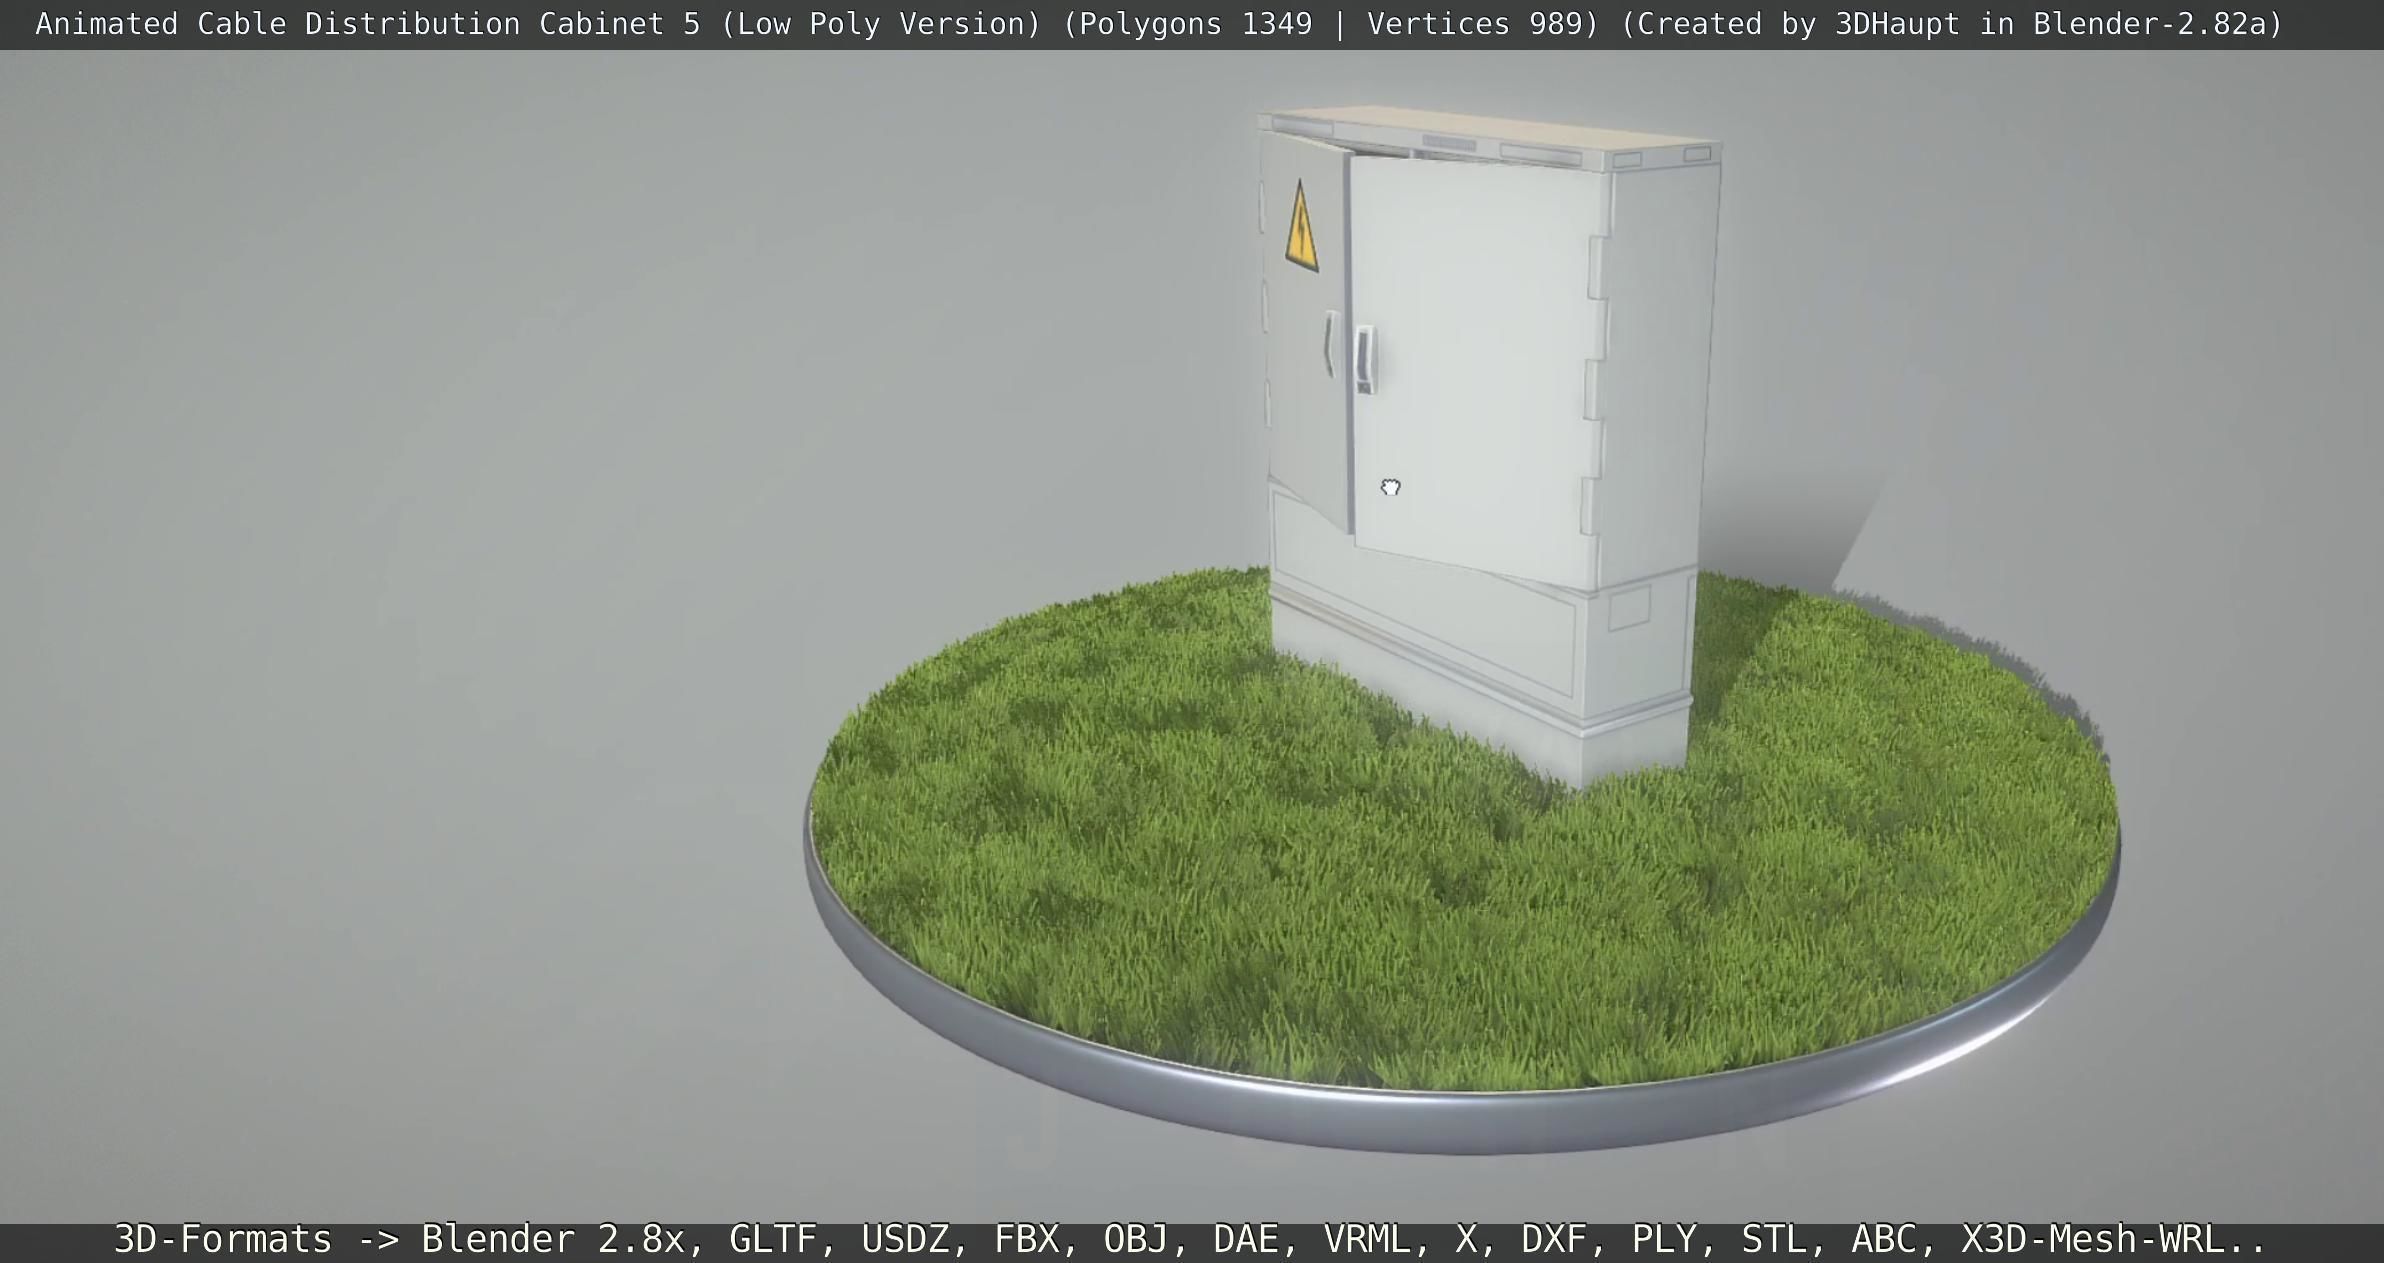Click the '(Polygons 1349 | Vertices 989)' text
2384x1263 pixels.
(1331, 24)
